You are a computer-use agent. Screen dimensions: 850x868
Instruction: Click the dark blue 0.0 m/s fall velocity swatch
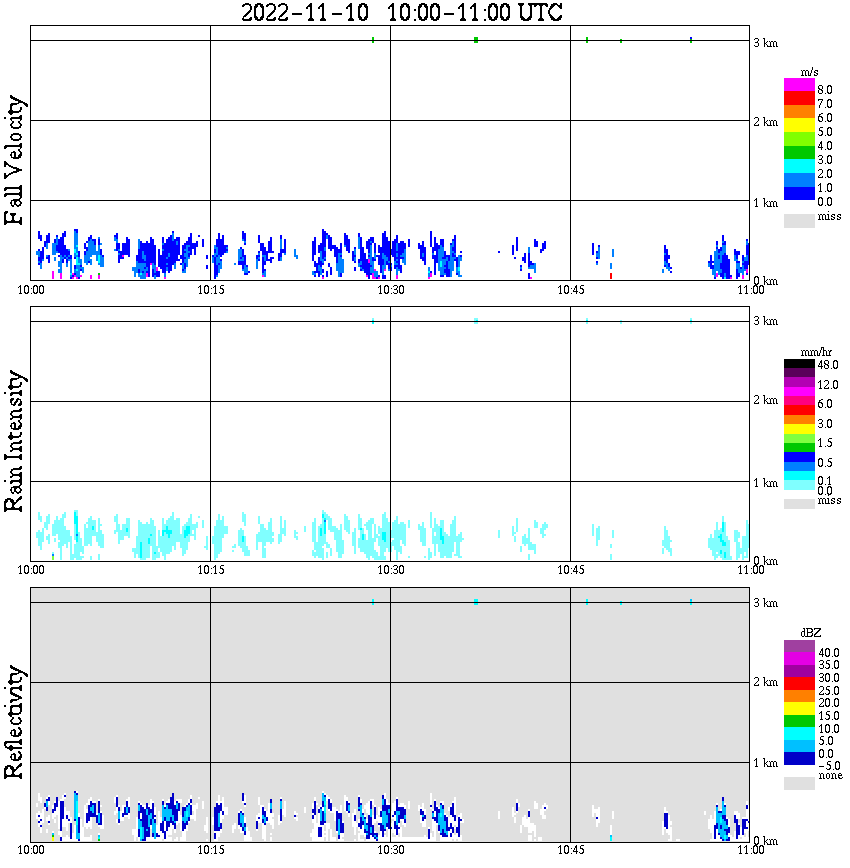799,193
